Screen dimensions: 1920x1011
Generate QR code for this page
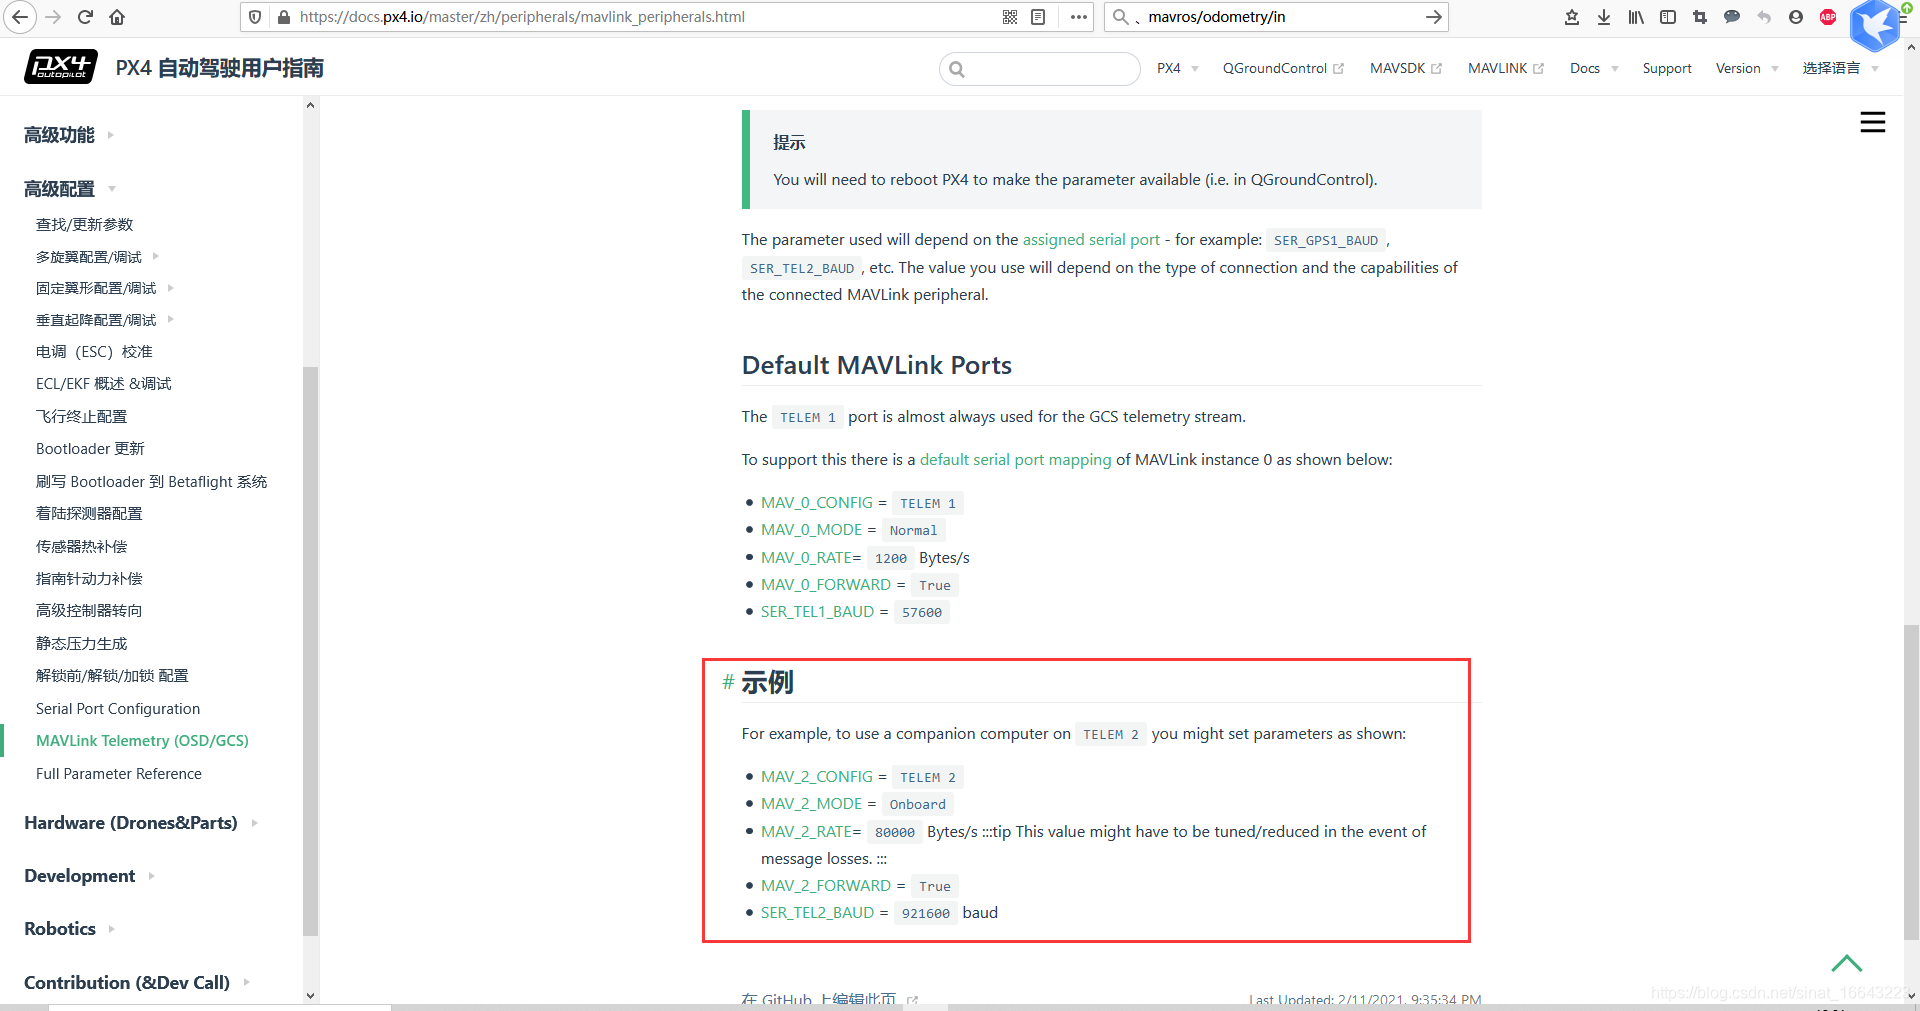click(x=1010, y=17)
